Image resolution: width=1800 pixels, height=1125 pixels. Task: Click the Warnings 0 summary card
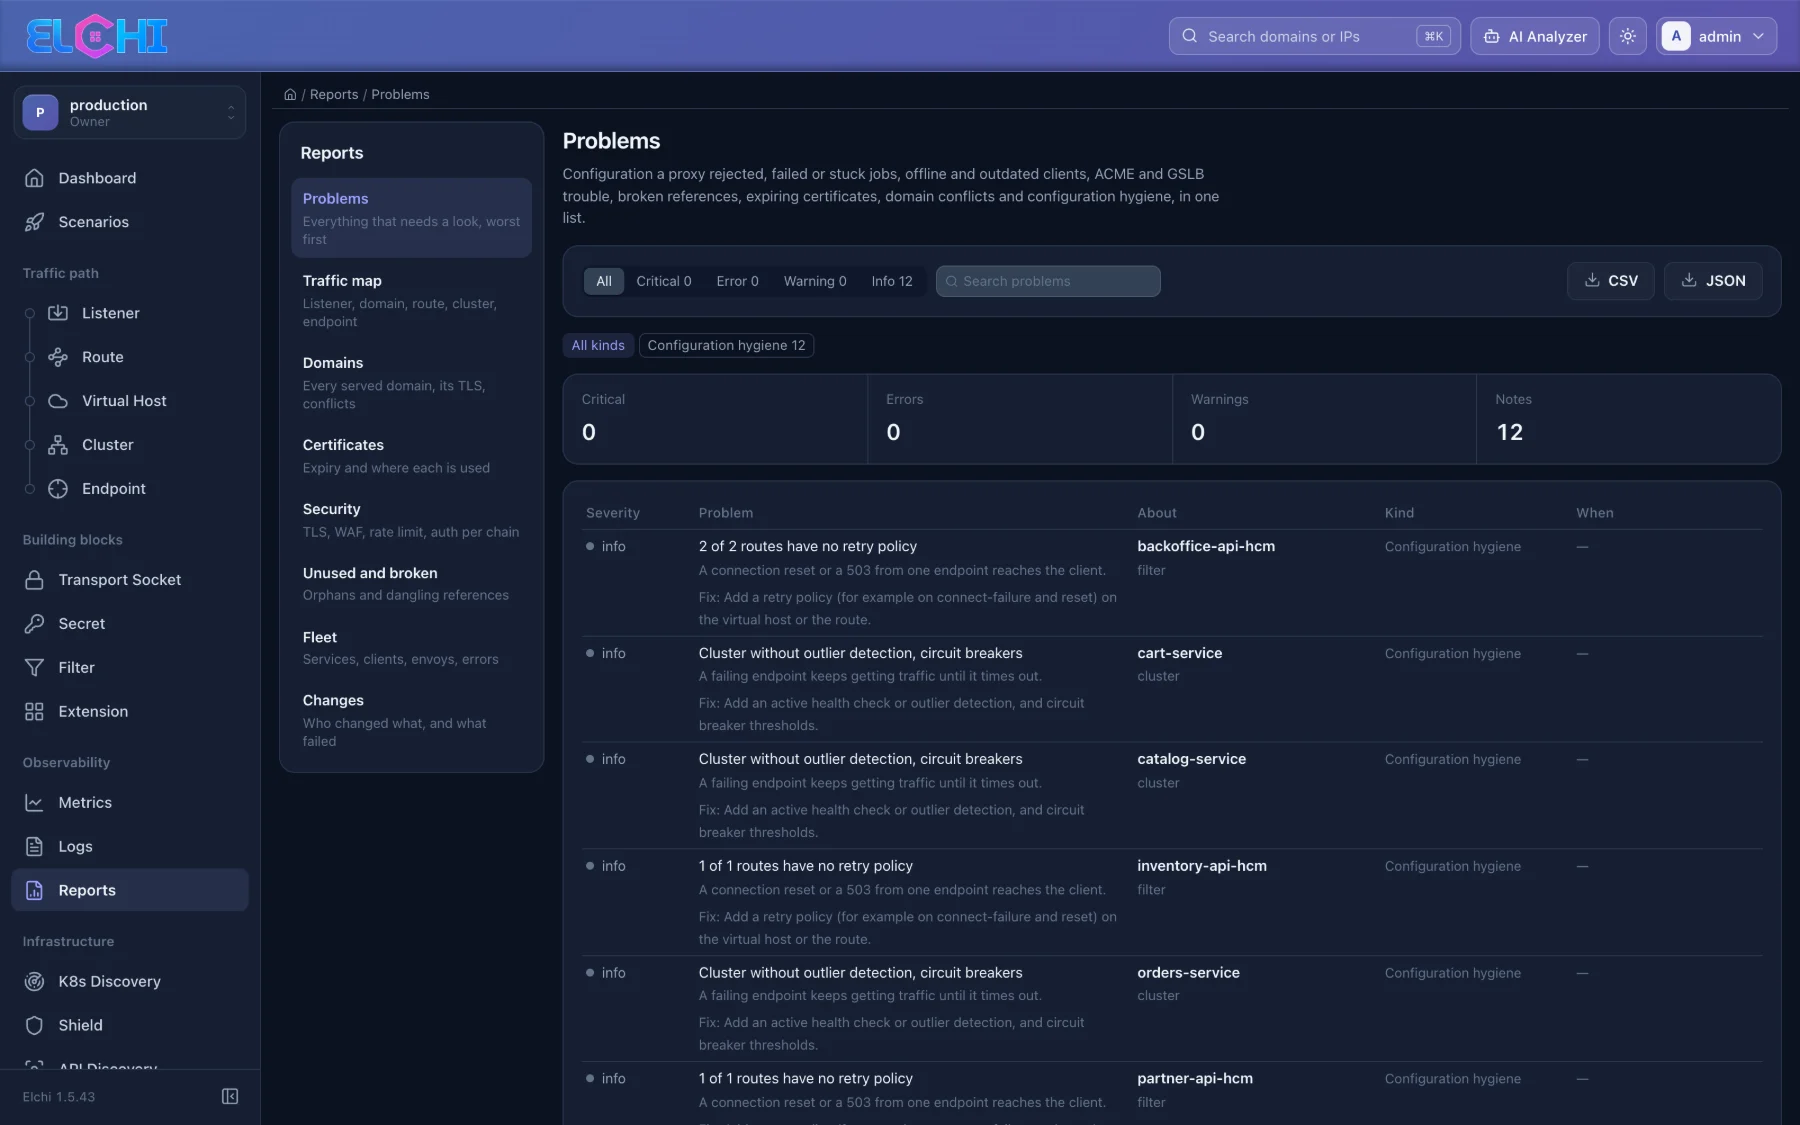(1324, 419)
